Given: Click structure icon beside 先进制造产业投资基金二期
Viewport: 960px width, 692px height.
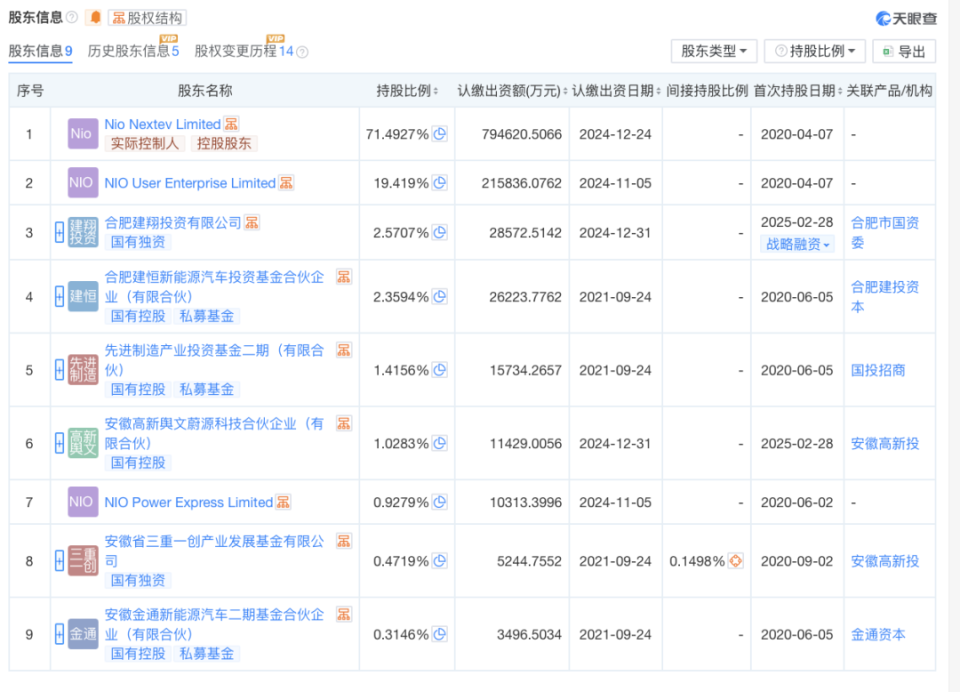Looking at the screenshot, I should click(x=343, y=350).
